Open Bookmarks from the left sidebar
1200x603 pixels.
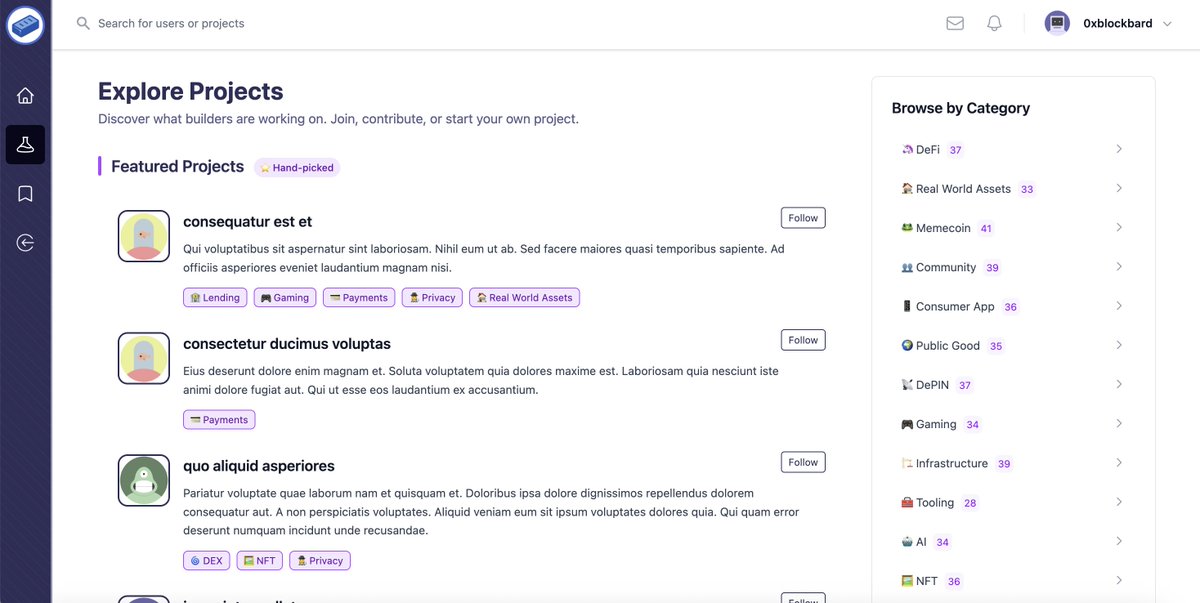coord(24,192)
